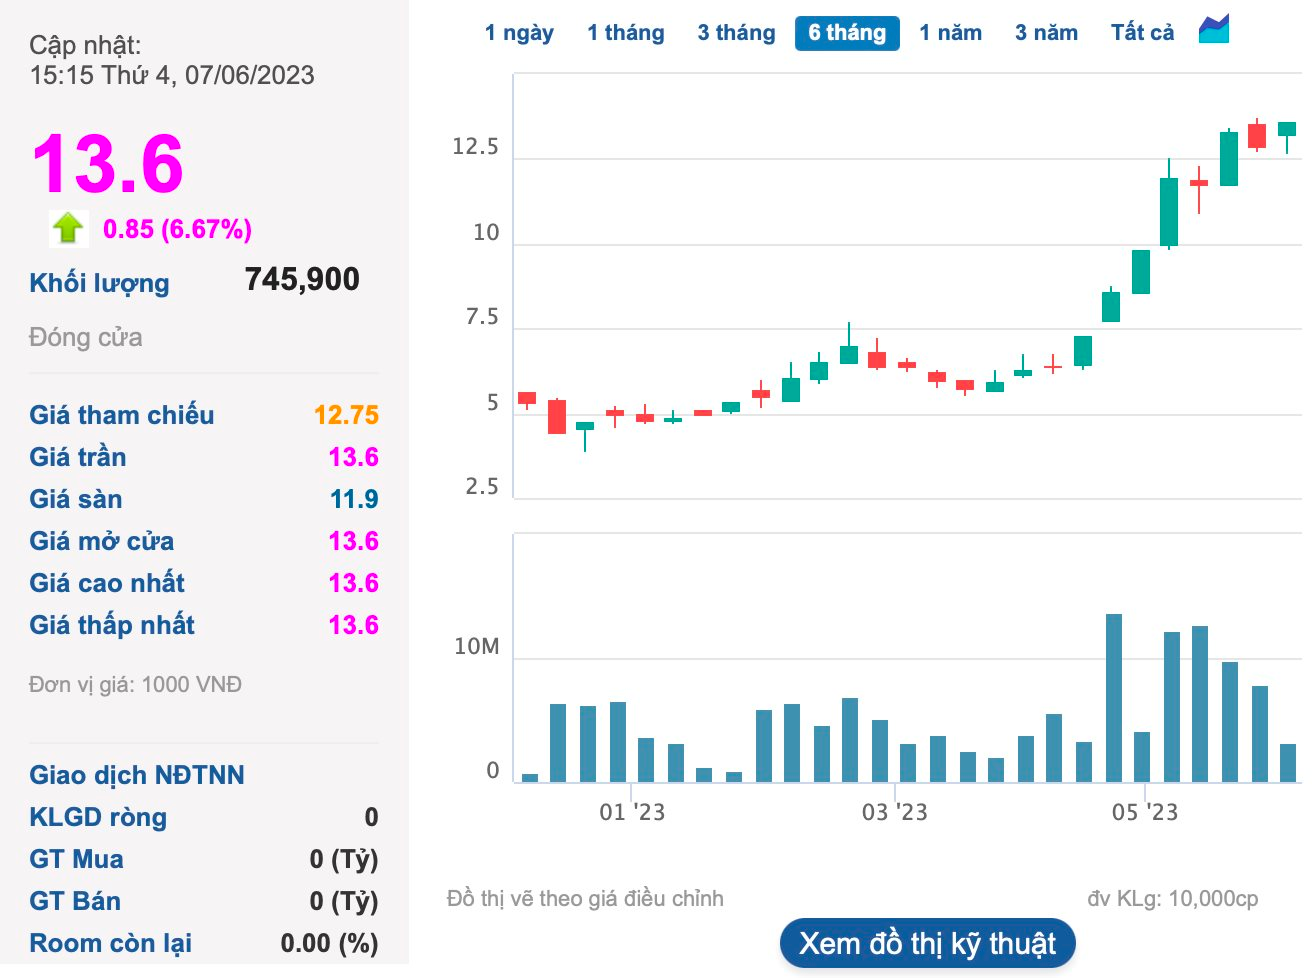Screen dimensions: 1312x978
Task: Click the Giá trần label
Action: pos(78,457)
